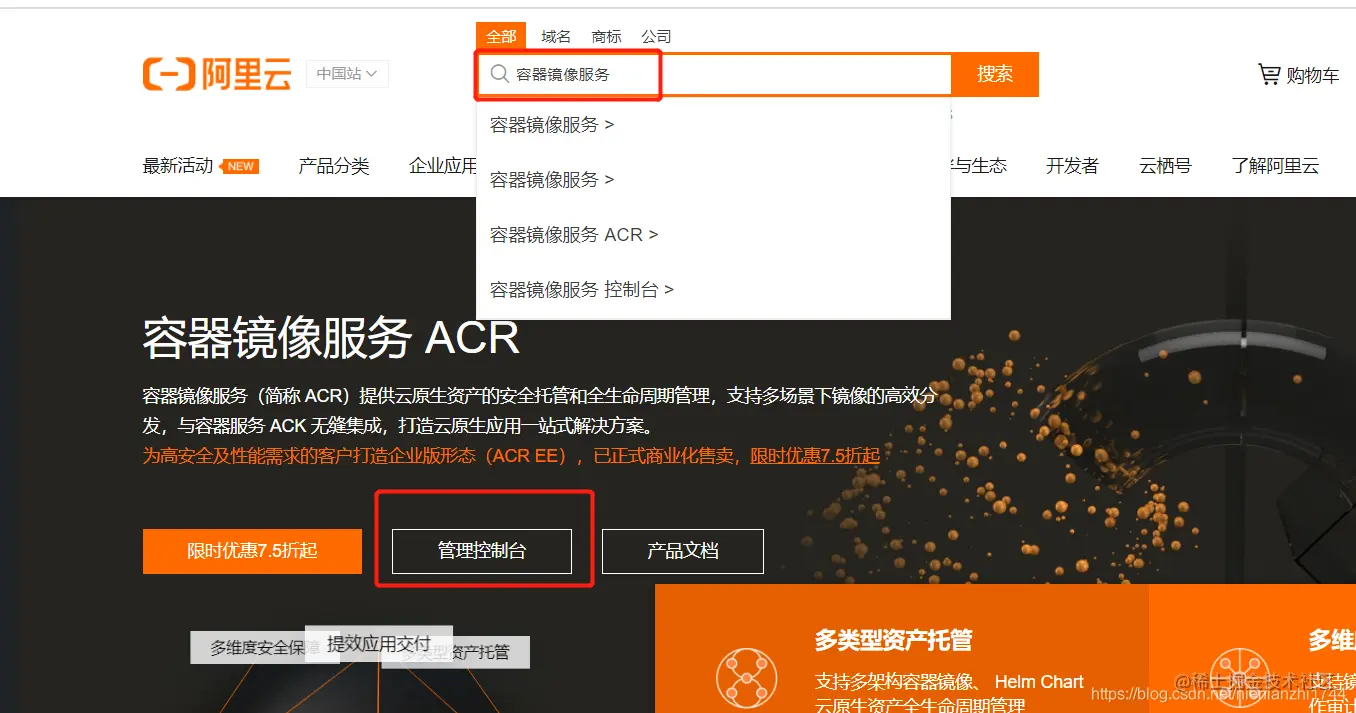Select the 商标 search tab
The width and height of the screenshot is (1356, 713).
606,36
